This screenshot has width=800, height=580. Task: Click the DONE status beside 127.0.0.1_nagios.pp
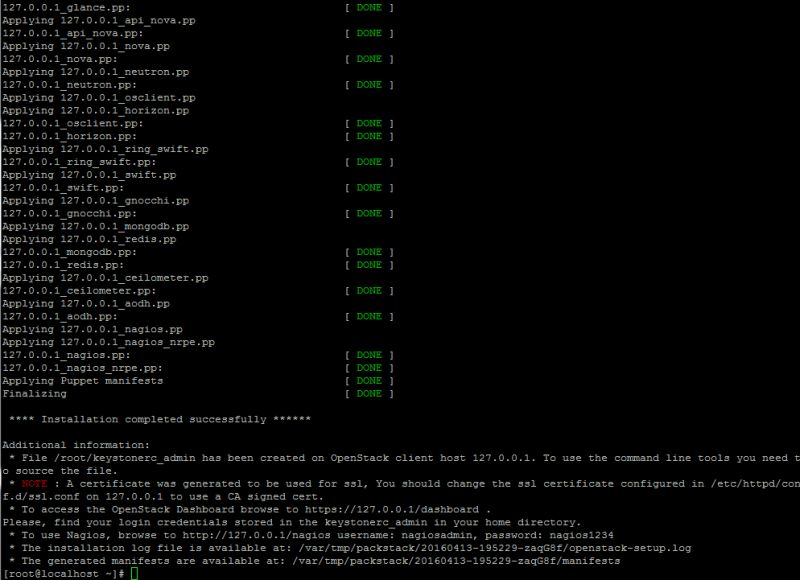[x=370, y=356]
